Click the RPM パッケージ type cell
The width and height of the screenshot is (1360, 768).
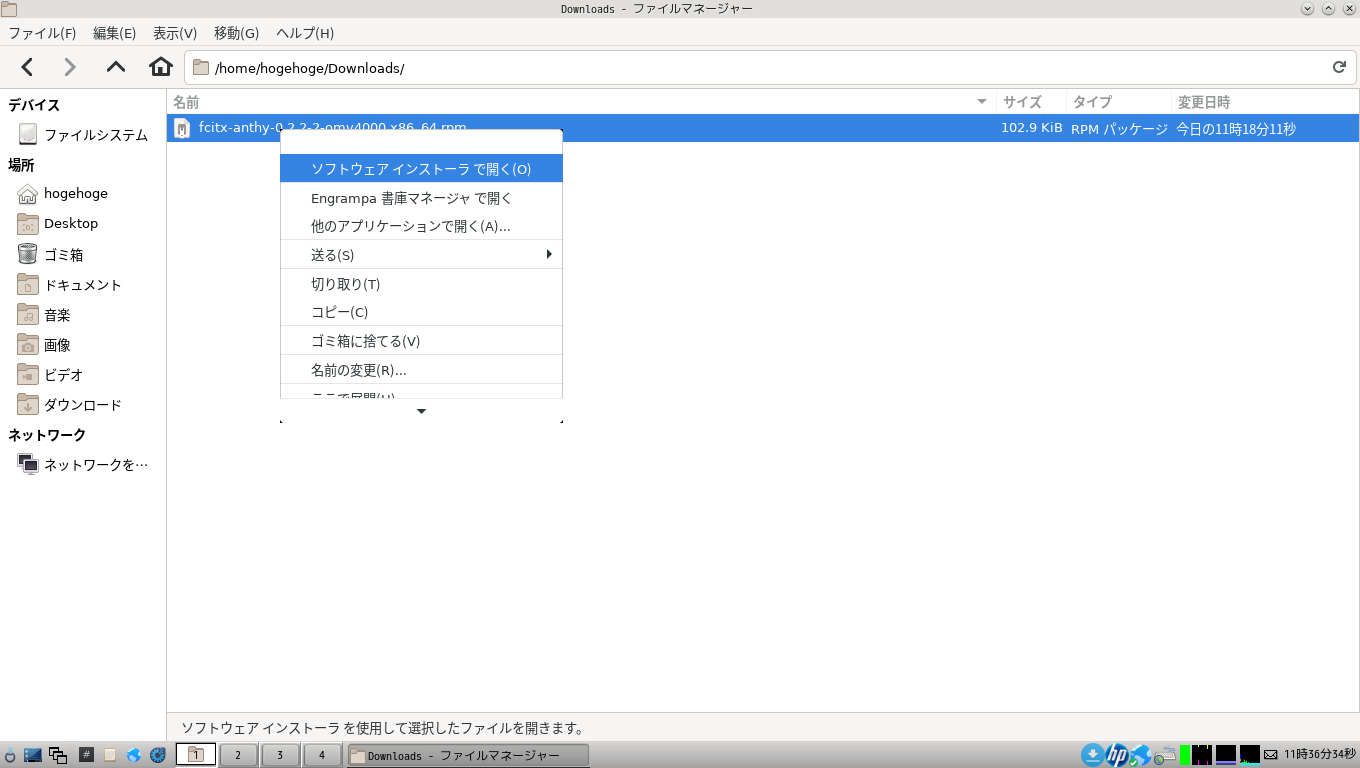(1119, 129)
